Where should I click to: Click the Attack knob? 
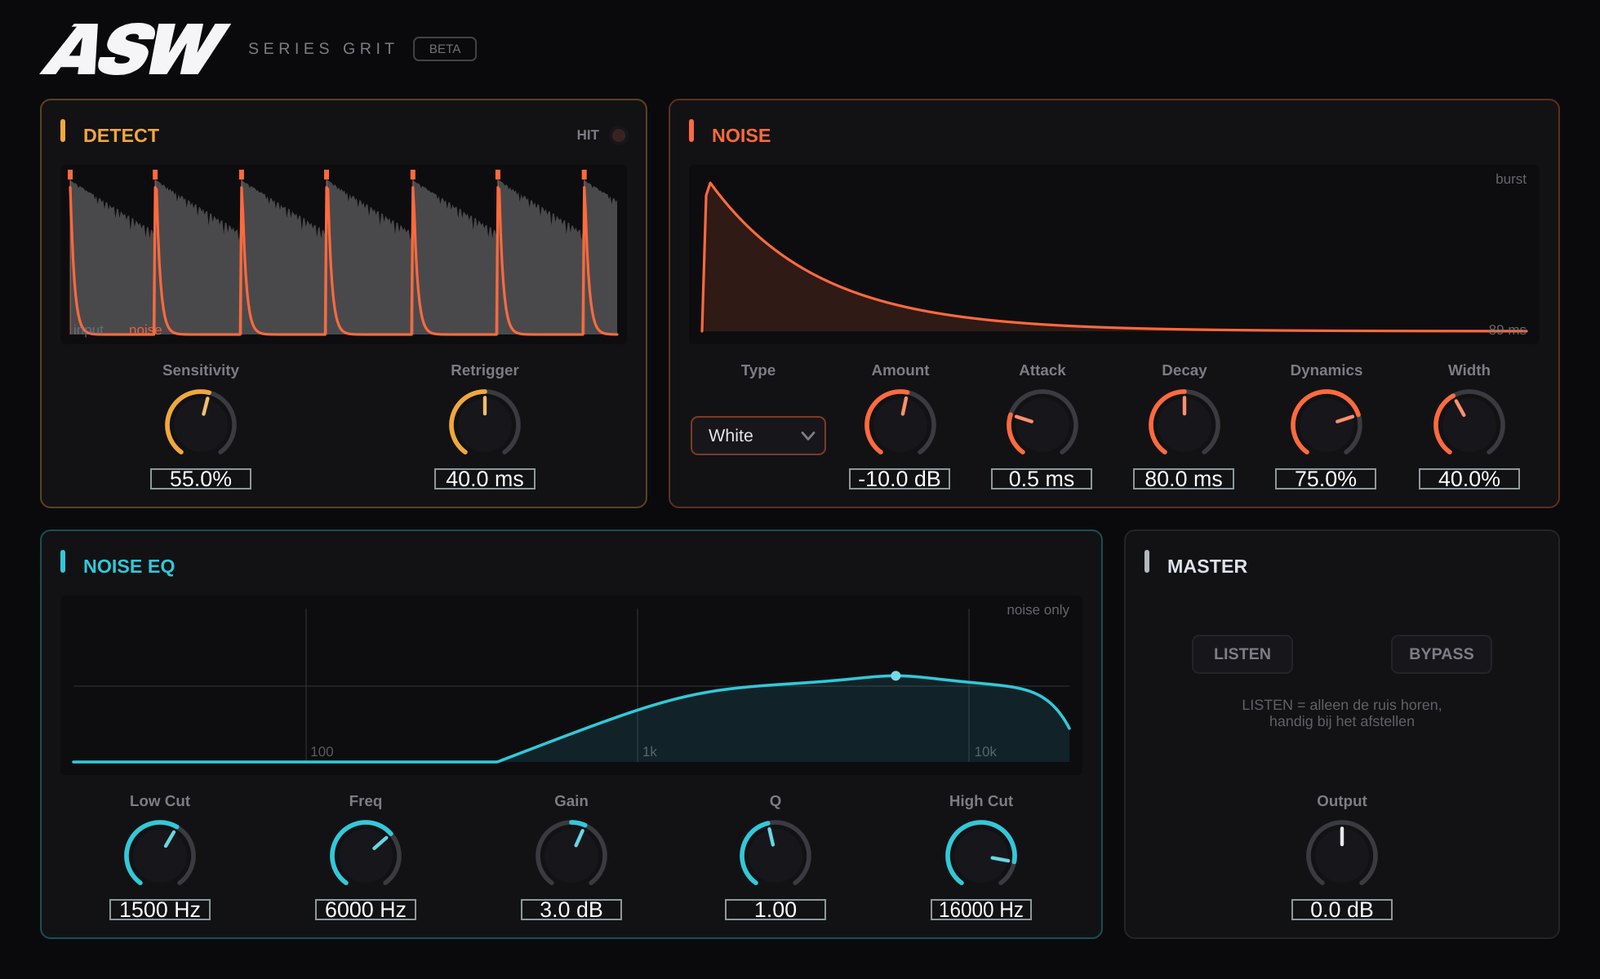point(1042,424)
